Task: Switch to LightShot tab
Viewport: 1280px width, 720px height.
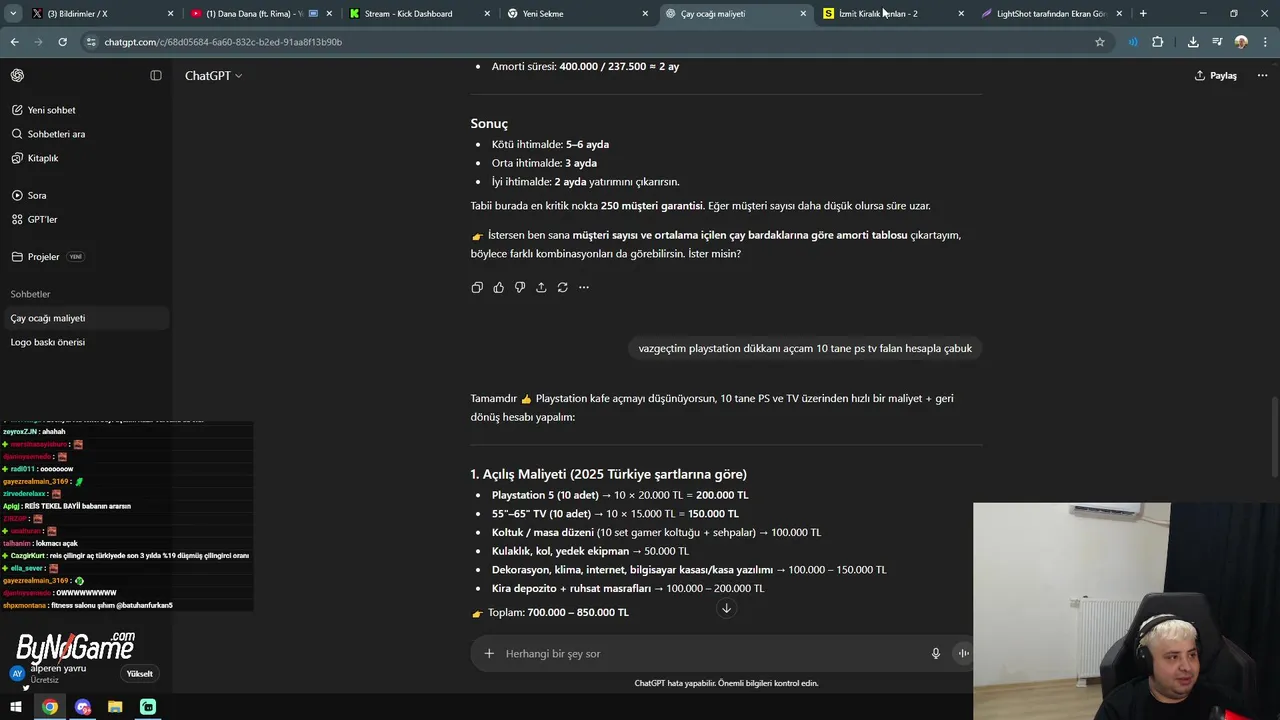Action: click(1051, 14)
